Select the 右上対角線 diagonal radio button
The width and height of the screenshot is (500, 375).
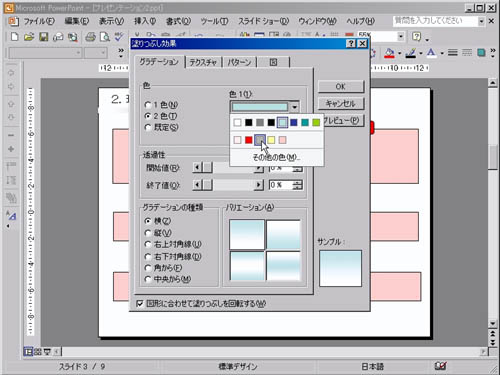[x=148, y=244]
